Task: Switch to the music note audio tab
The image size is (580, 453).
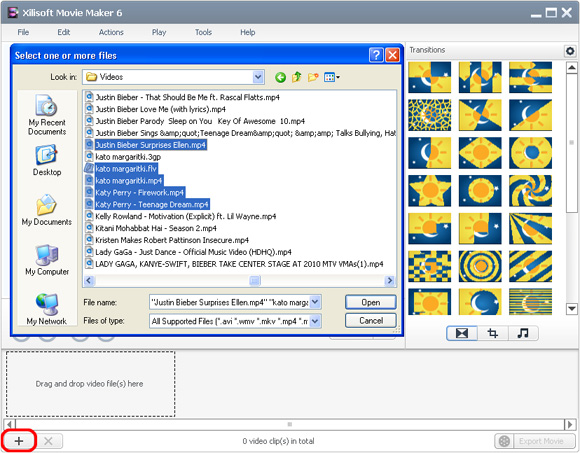Action: [x=523, y=333]
